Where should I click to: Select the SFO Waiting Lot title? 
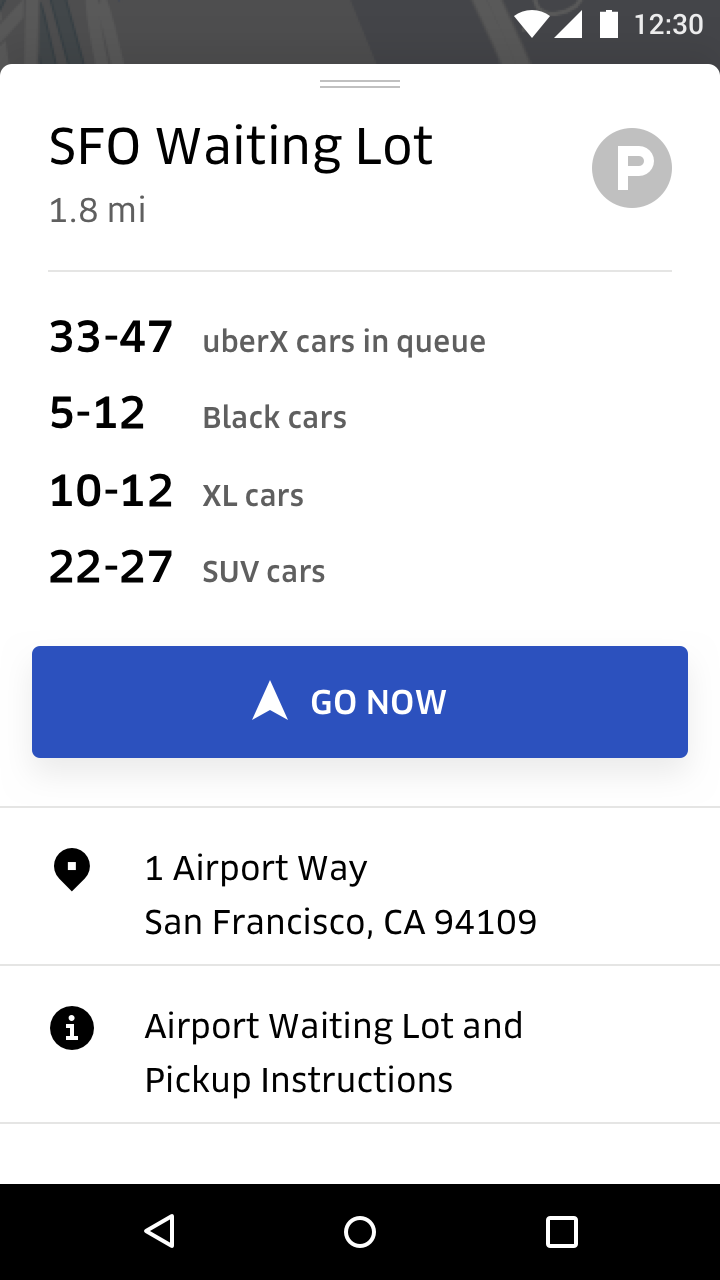[x=241, y=146]
